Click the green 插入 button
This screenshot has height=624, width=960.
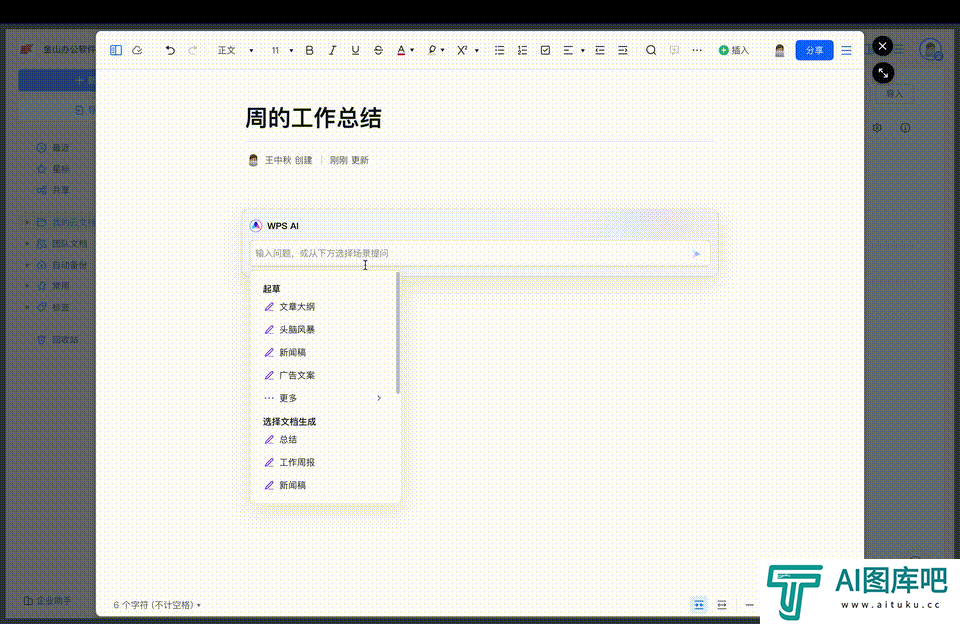733,50
